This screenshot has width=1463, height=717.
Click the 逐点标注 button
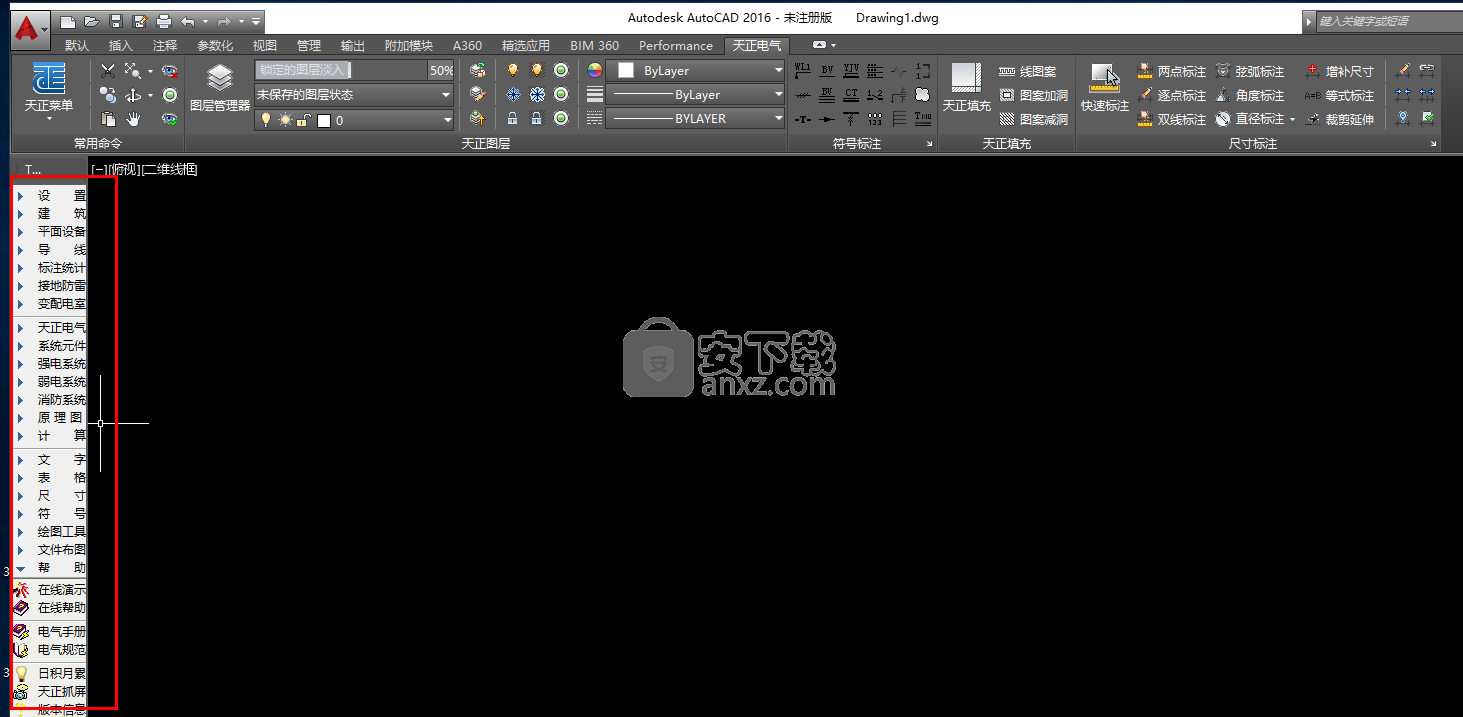[x=1172, y=95]
